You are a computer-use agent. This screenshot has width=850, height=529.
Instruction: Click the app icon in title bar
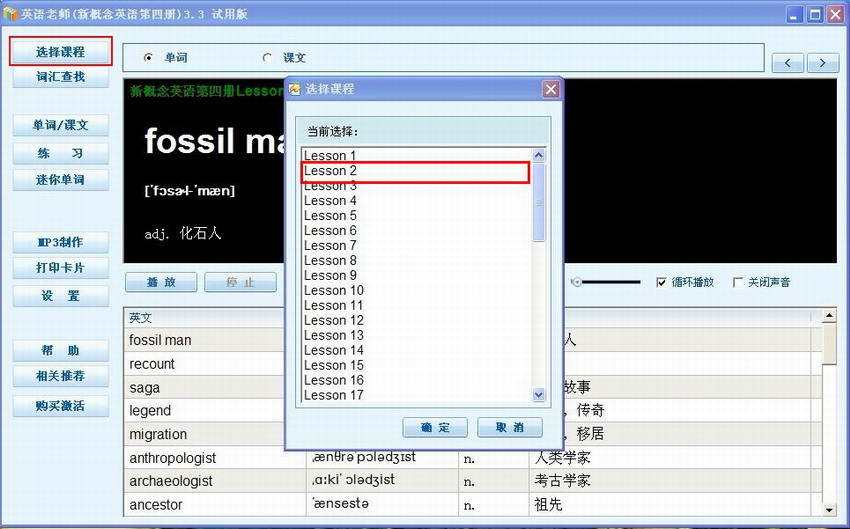click(10, 14)
